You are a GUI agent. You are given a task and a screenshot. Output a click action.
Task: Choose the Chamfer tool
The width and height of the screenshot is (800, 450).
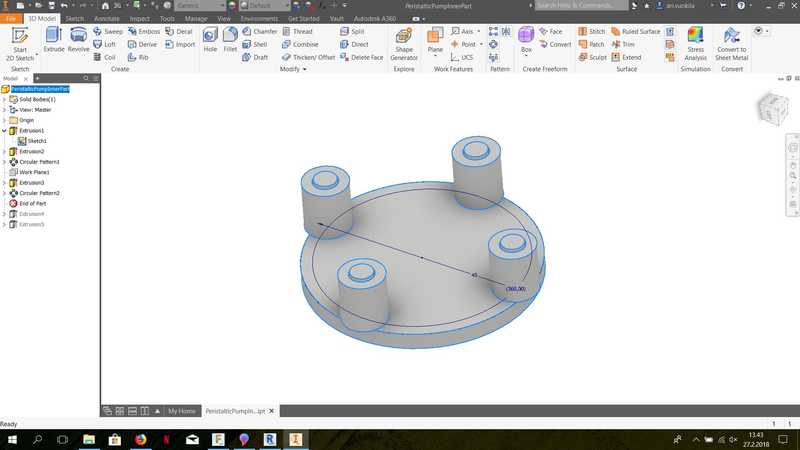tap(260, 32)
